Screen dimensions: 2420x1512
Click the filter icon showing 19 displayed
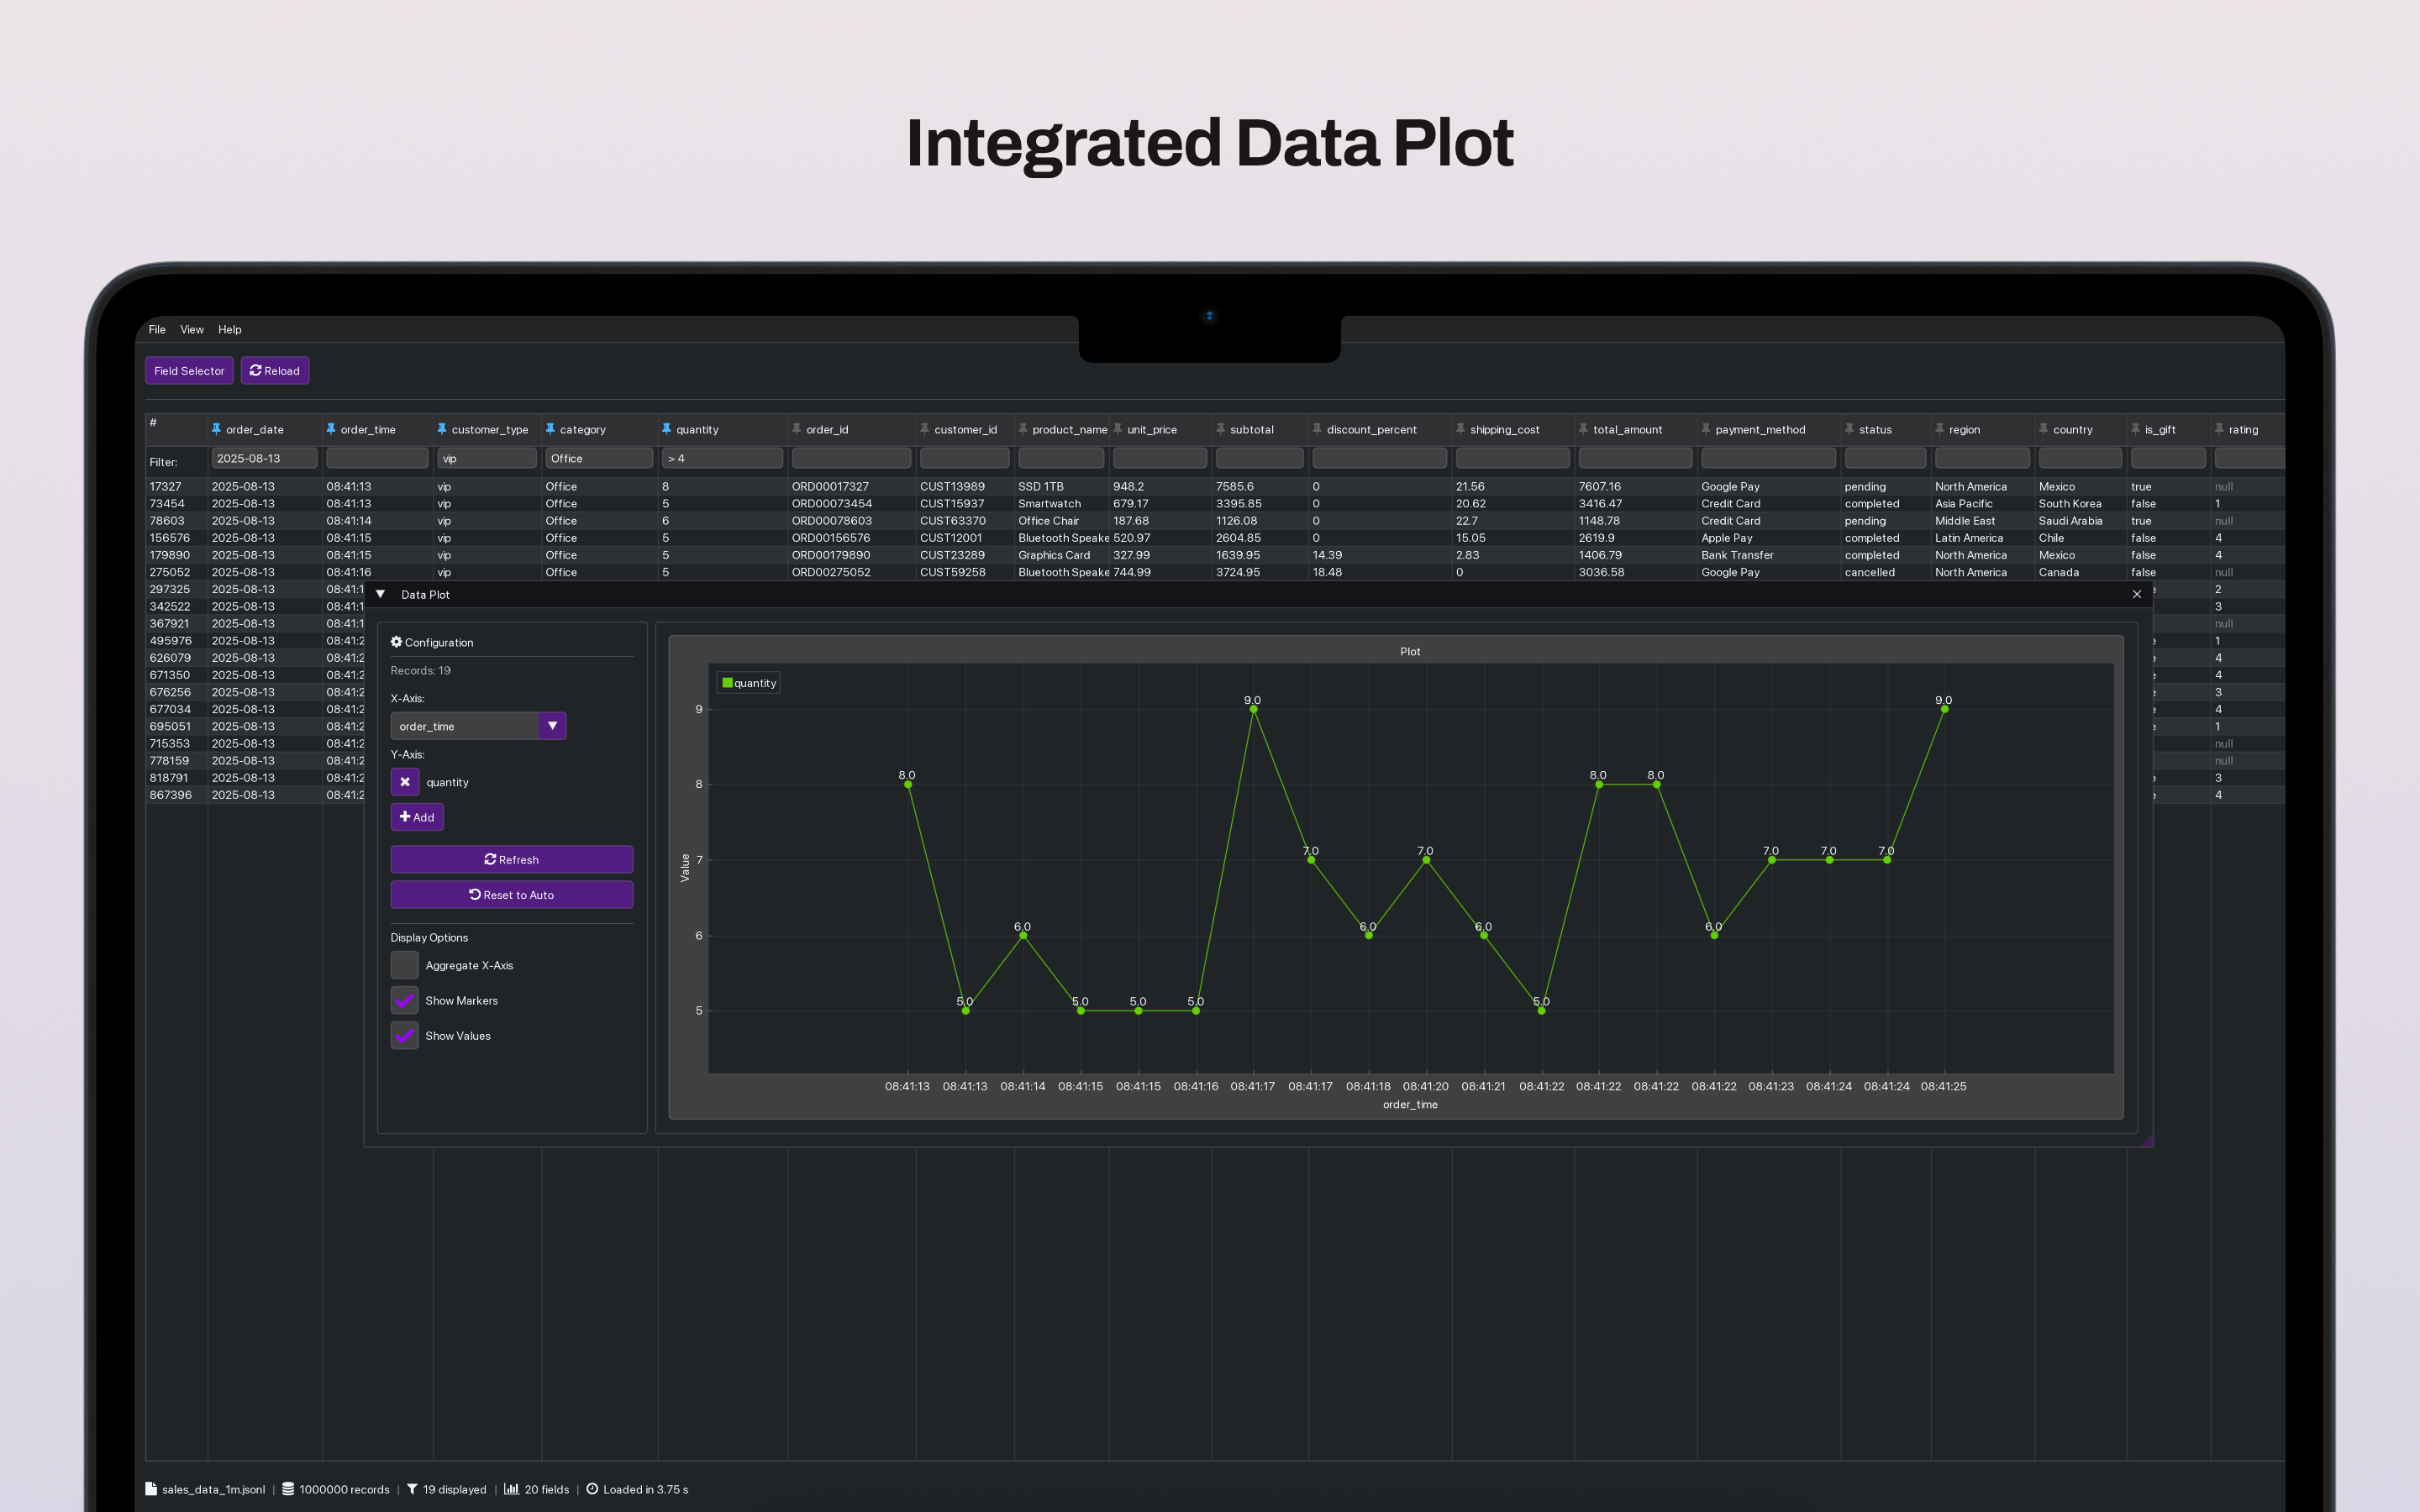point(412,1489)
